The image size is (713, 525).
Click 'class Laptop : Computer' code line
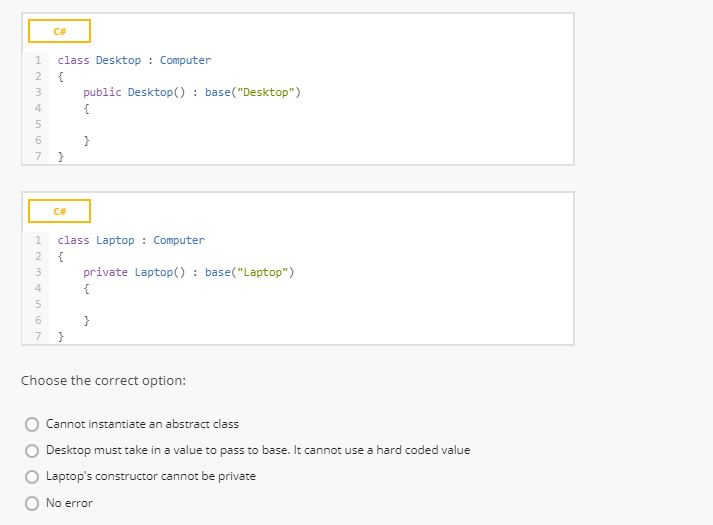pos(131,240)
